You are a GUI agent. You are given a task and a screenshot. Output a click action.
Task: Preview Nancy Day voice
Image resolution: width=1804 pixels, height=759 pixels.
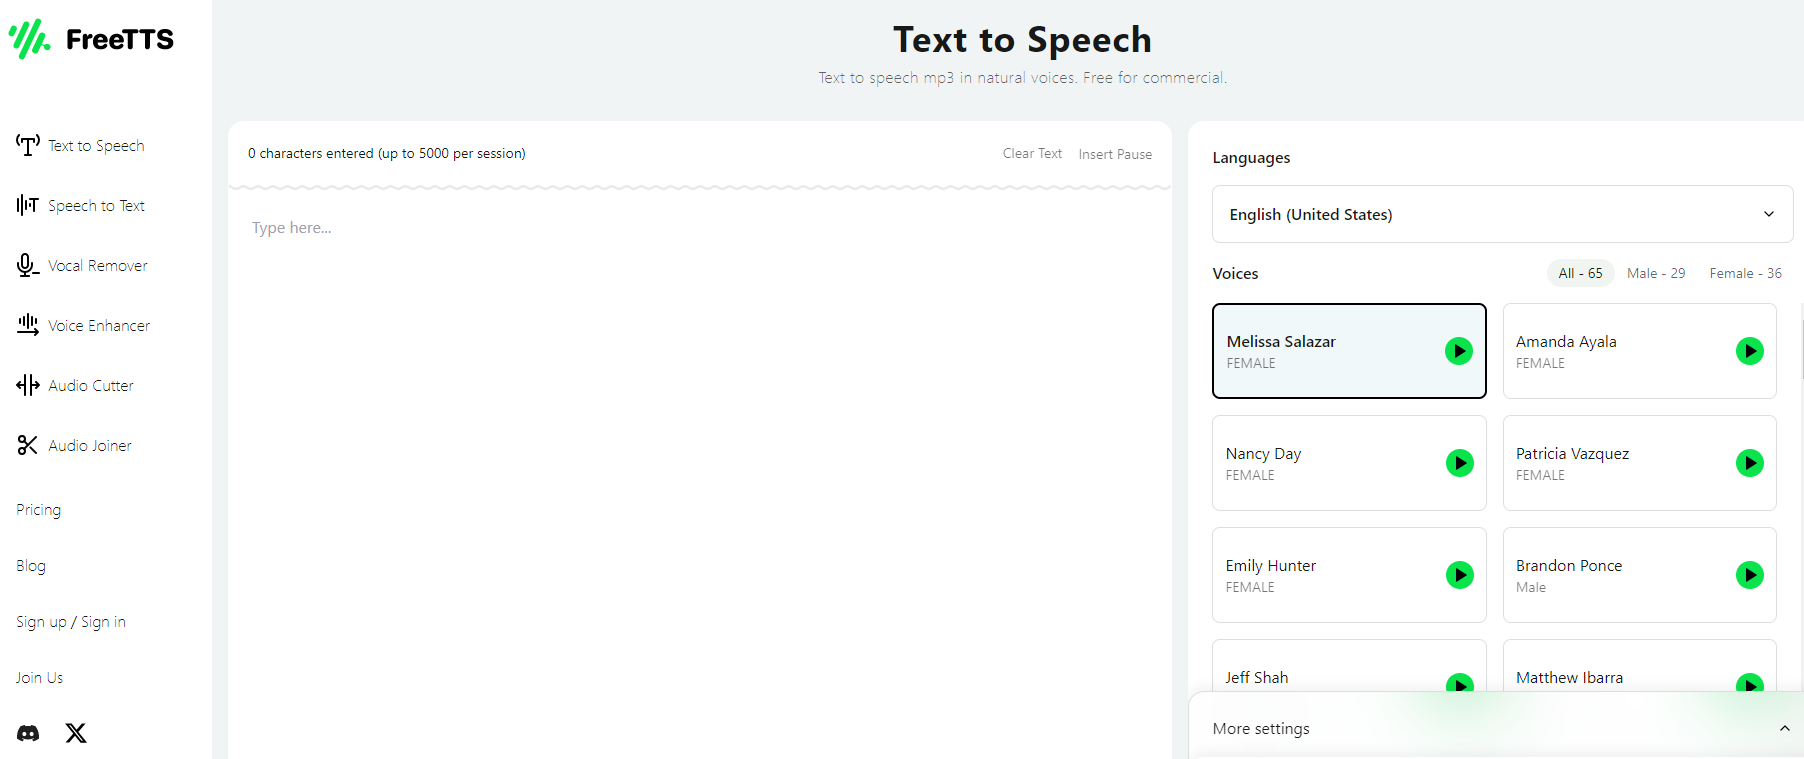[x=1459, y=463]
